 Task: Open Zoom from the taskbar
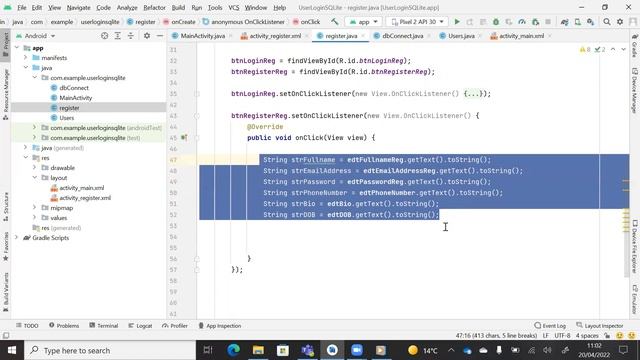click(357, 350)
